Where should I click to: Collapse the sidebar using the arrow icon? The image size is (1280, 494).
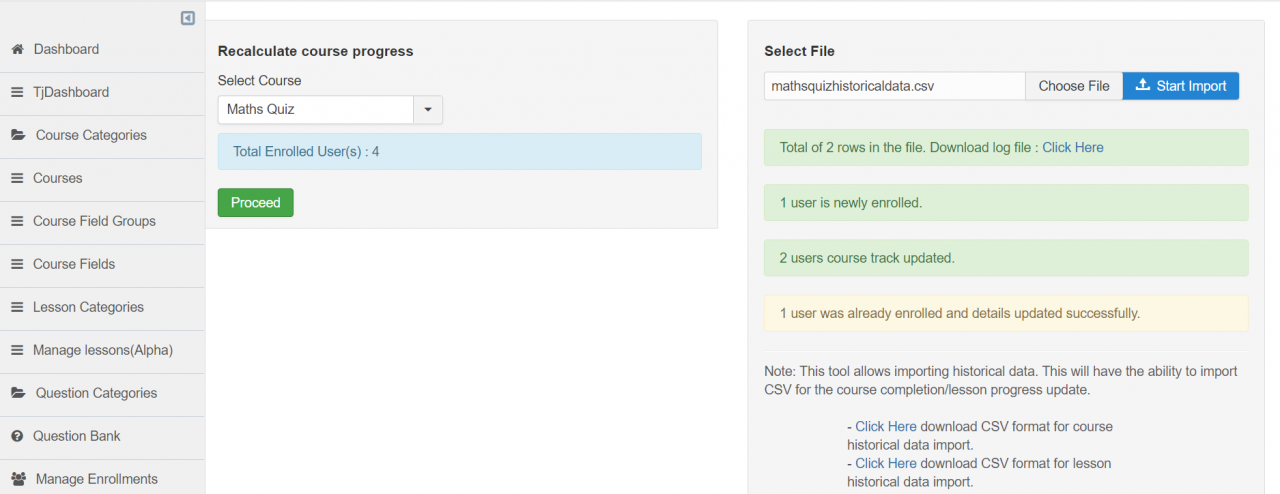click(x=187, y=18)
